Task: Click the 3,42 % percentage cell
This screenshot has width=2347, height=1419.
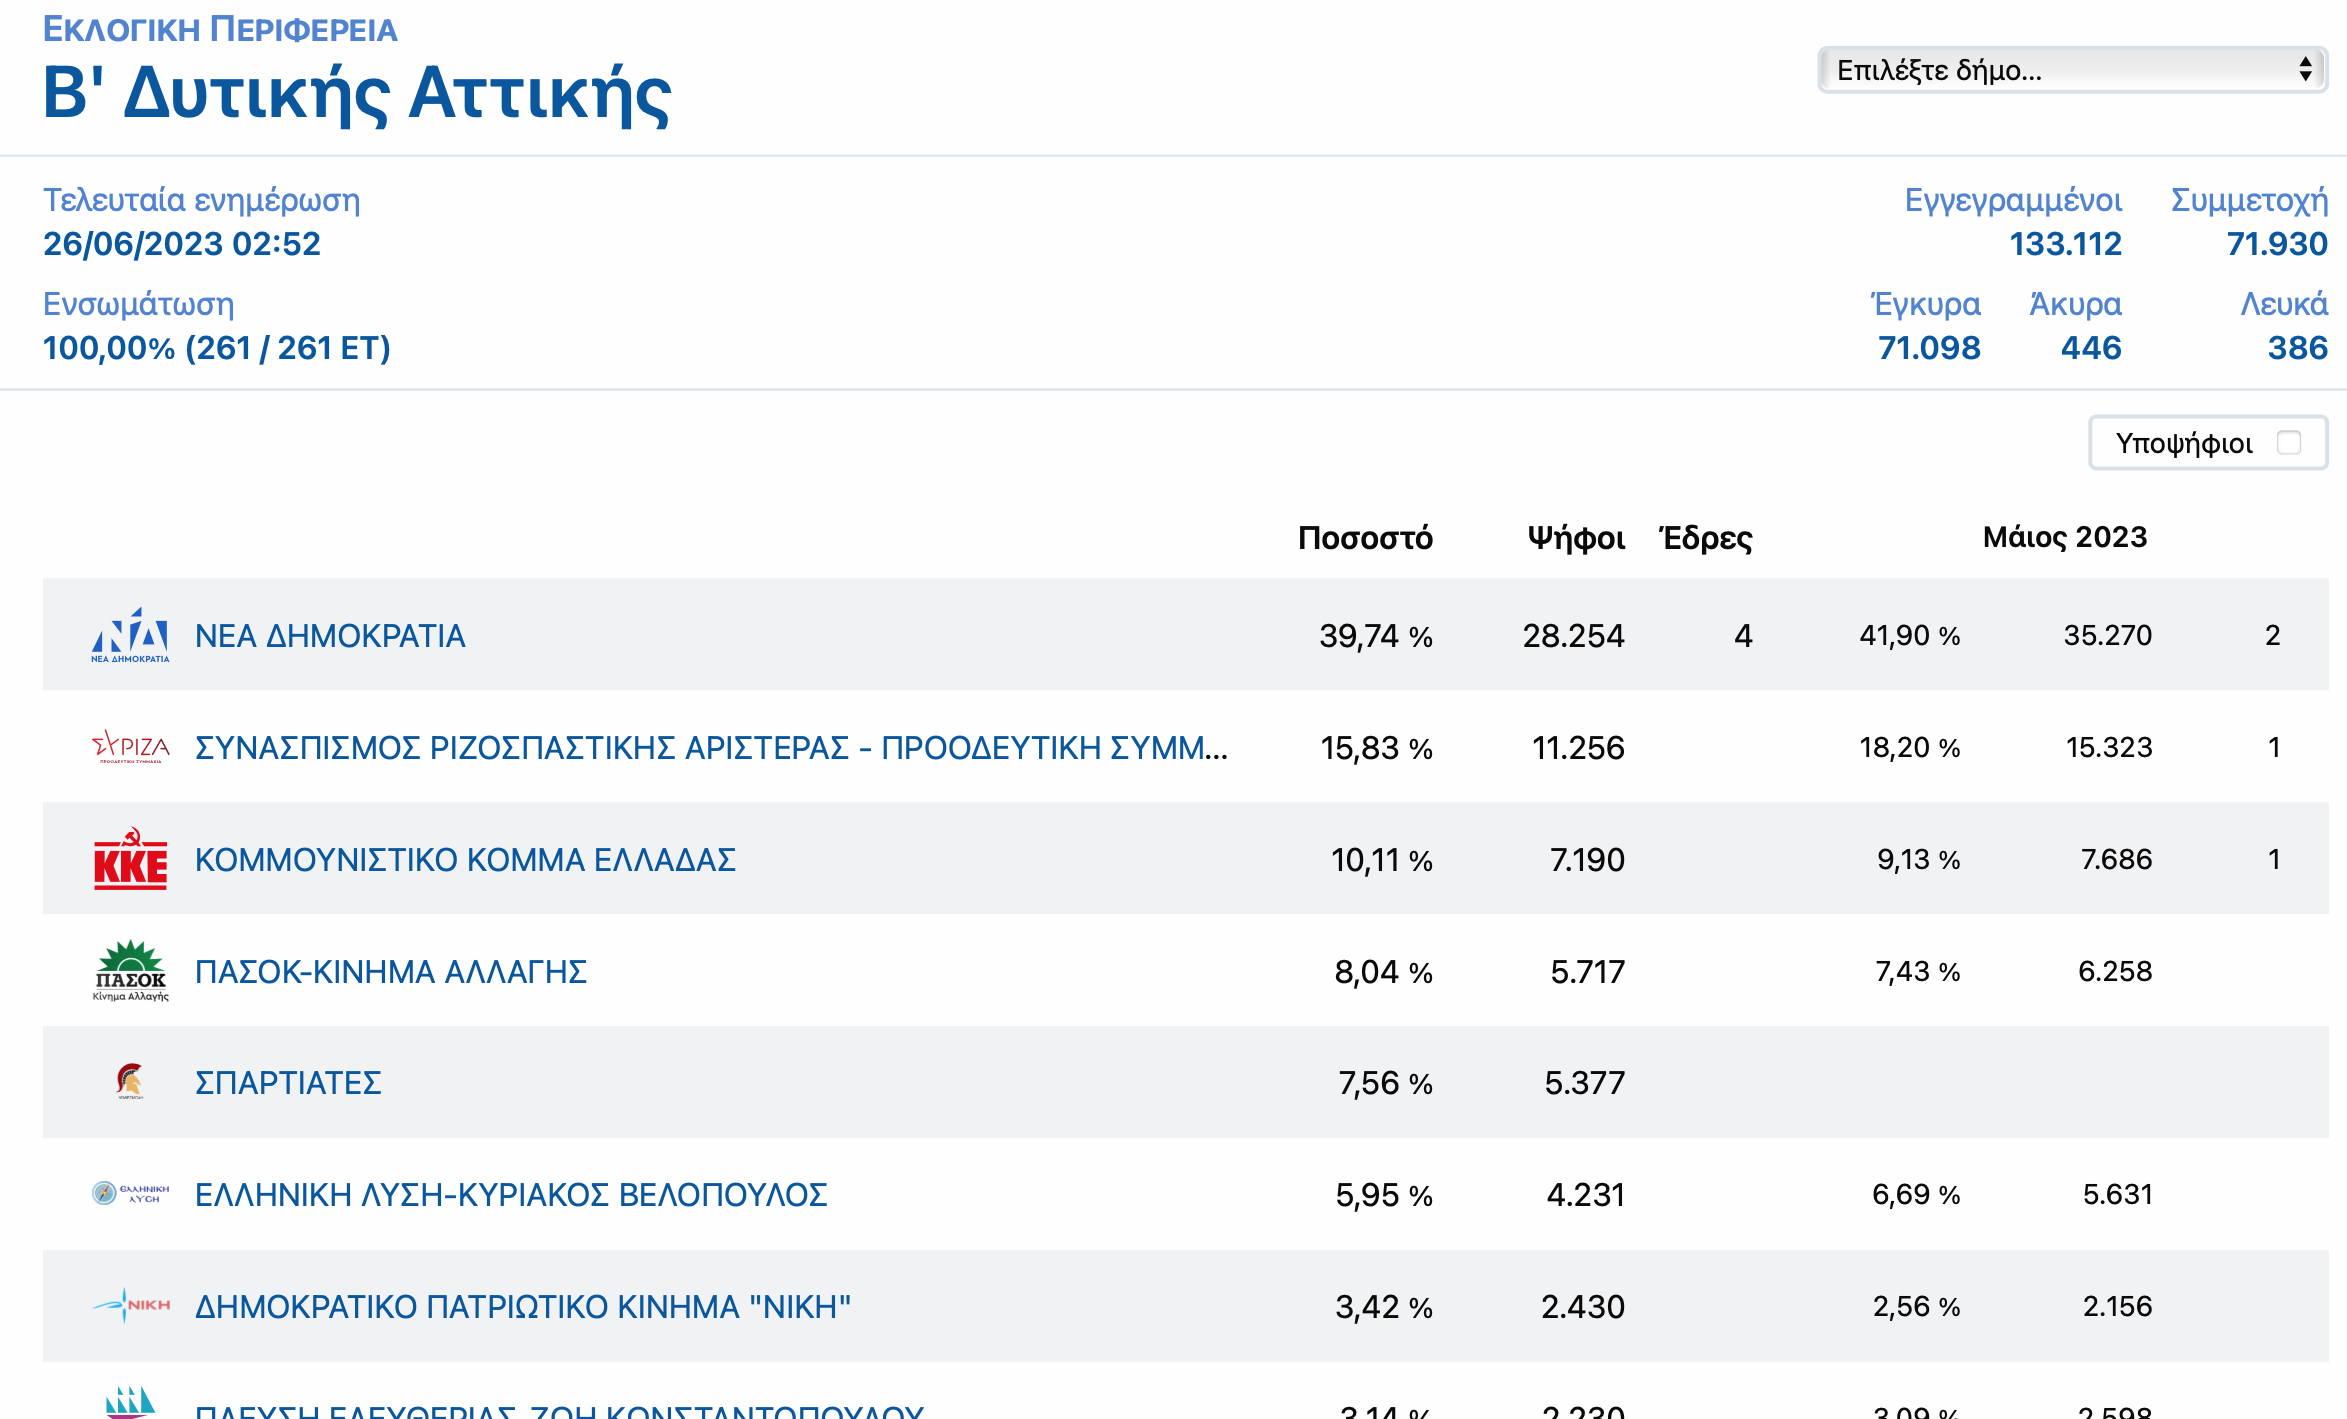Action: coord(1385,1307)
